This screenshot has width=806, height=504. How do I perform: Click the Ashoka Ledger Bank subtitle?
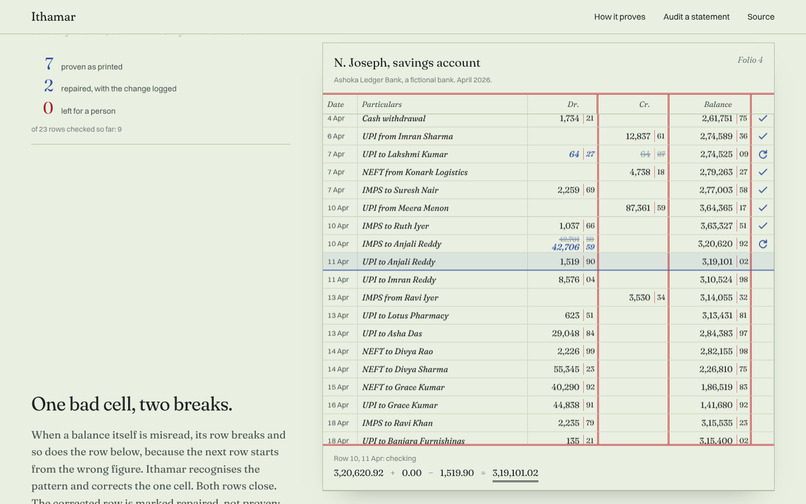coord(413,80)
